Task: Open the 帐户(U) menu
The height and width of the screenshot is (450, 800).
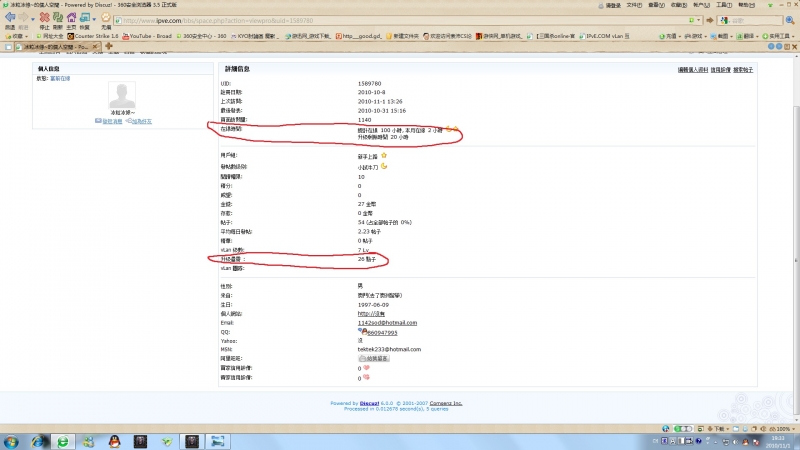Action: coord(701,5)
